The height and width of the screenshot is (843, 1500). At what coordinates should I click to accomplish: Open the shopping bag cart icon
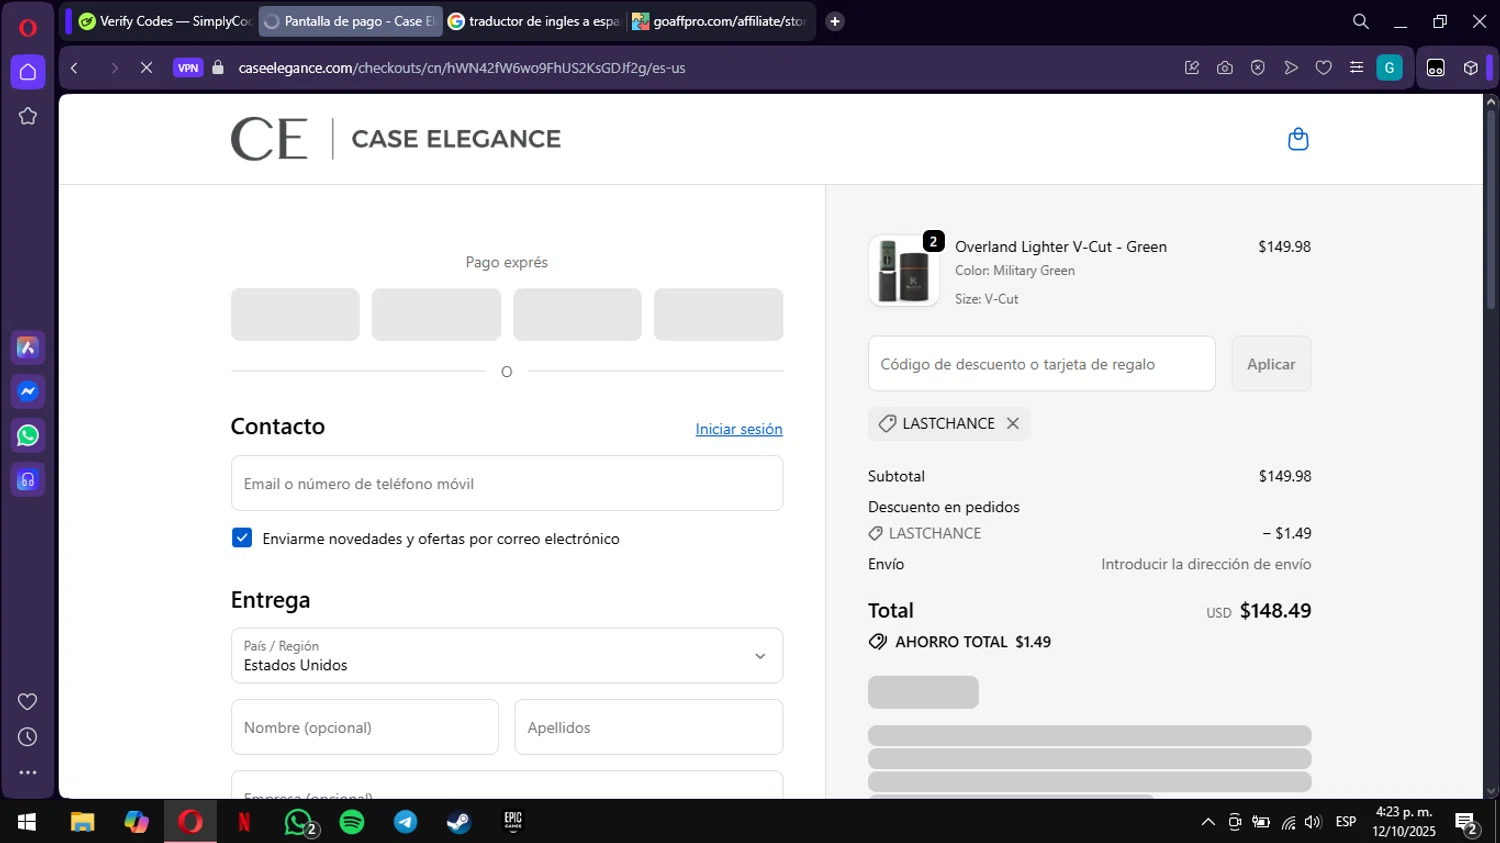click(1298, 139)
